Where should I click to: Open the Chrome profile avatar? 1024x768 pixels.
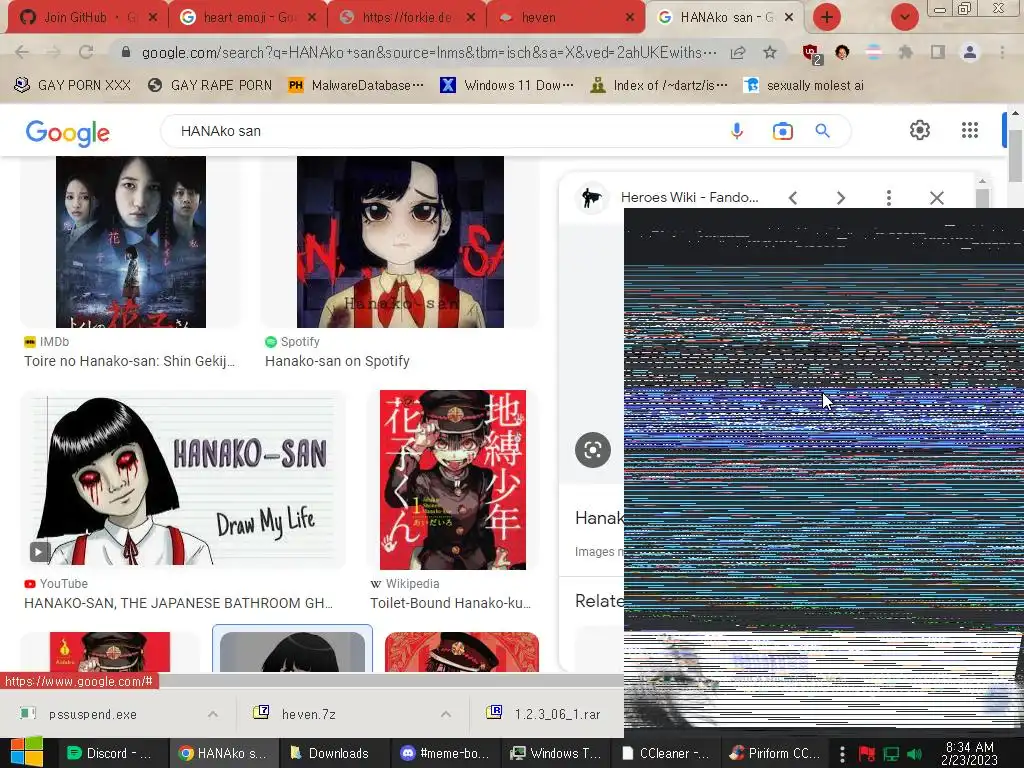point(970,52)
